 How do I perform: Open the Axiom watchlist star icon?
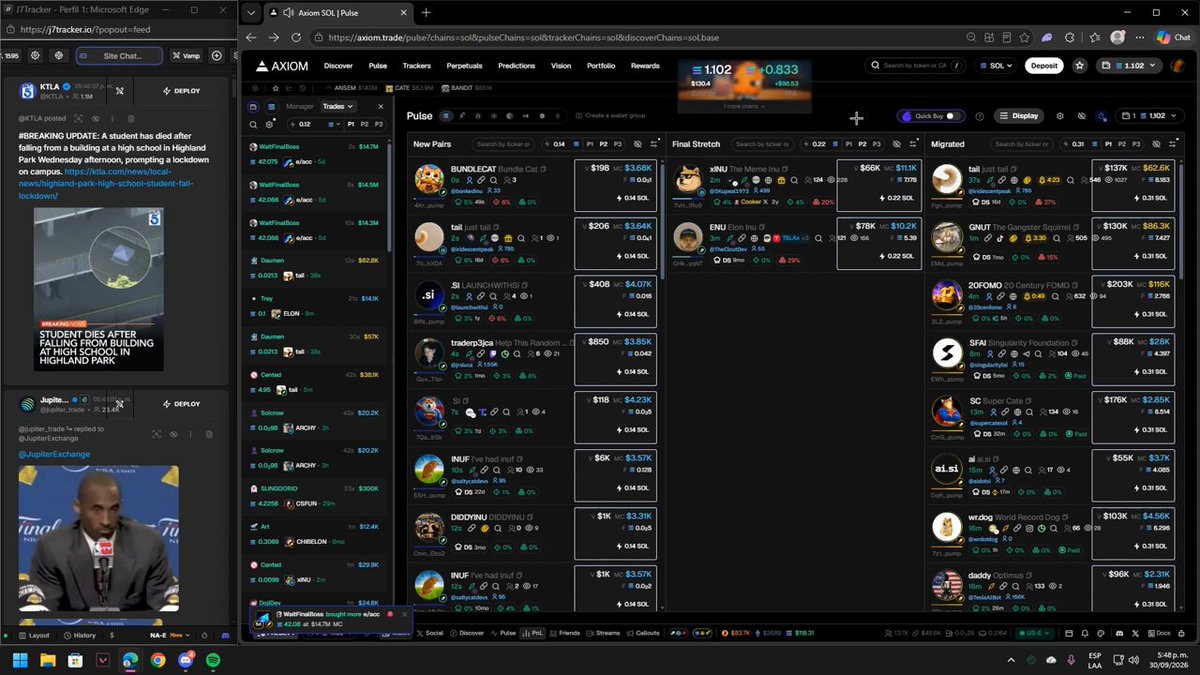pyautogui.click(x=1080, y=65)
